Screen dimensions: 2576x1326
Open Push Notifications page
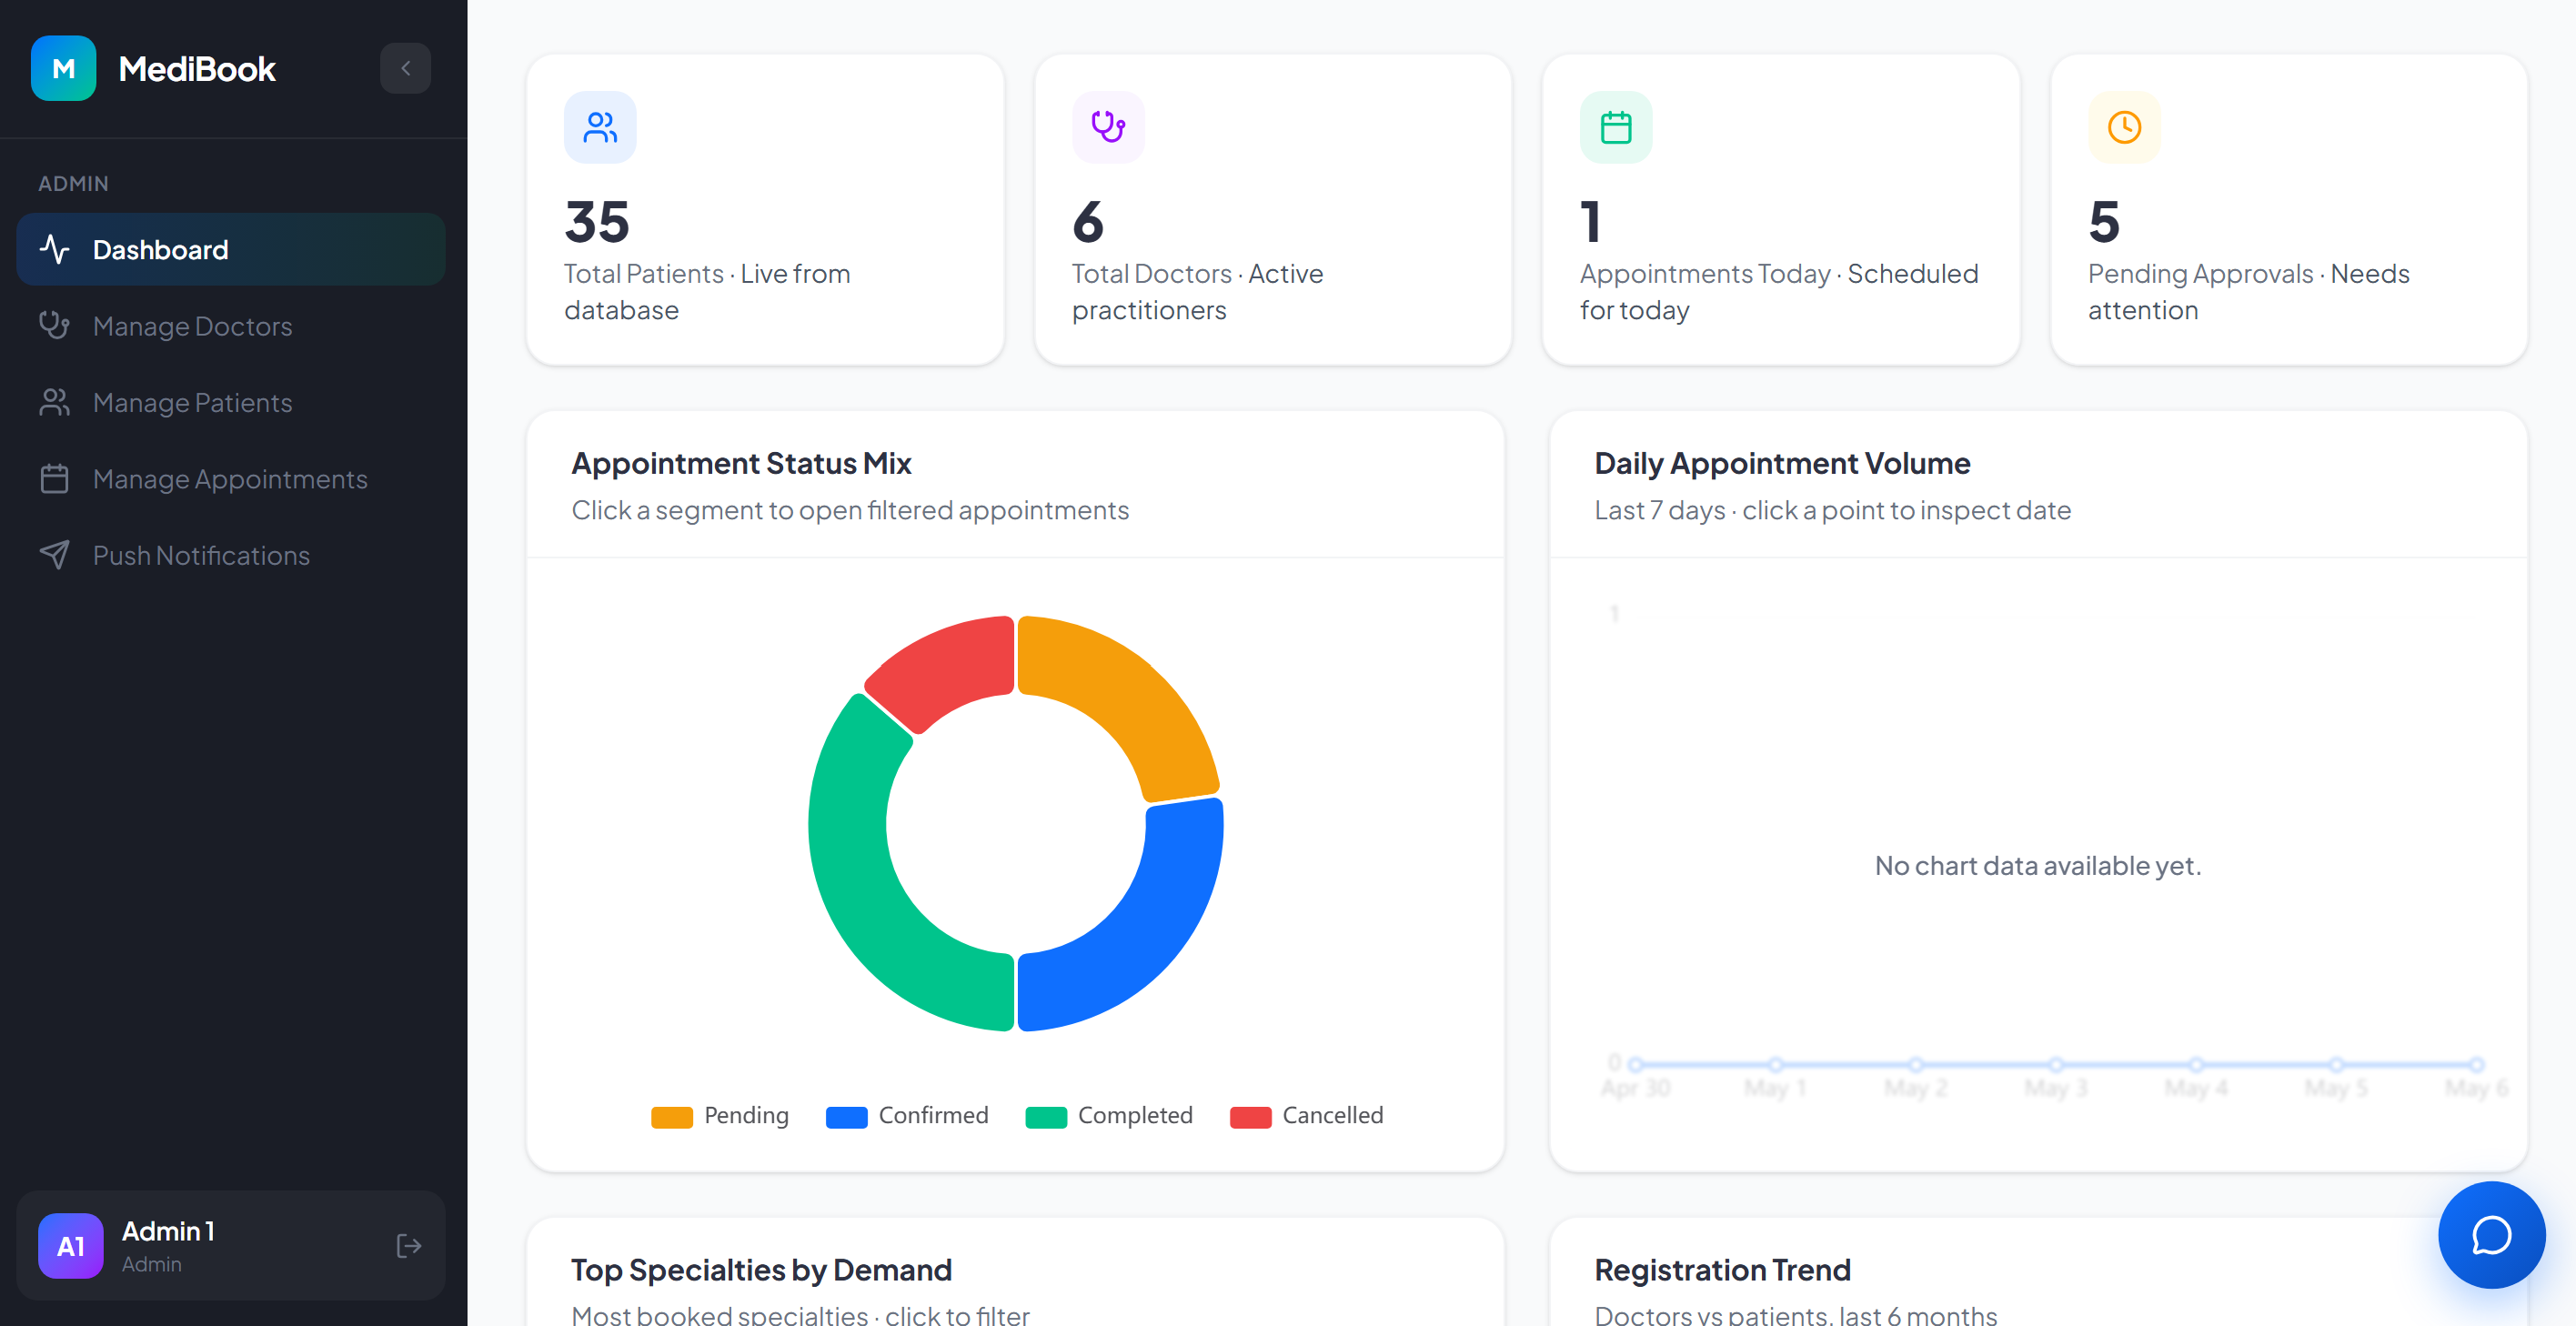coord(231,555)
